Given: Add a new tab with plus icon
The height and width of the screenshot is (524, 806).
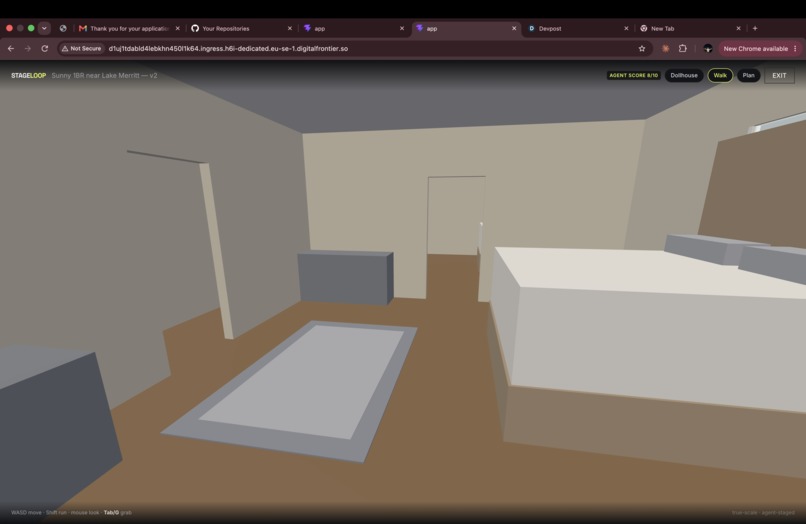Looking at the screenshot, I should point(755,28).
